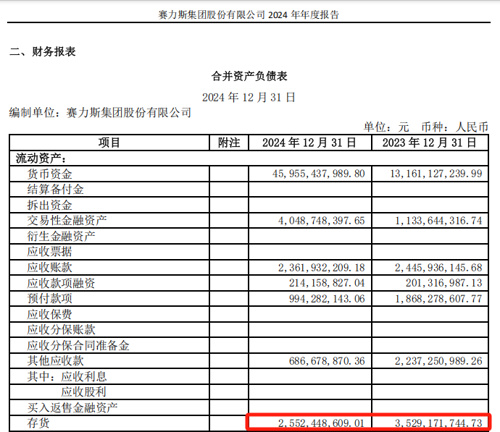The height and width of the screenshot is (432, 500).
Task: Click the 项目 column header
Action: coord(109,143)
